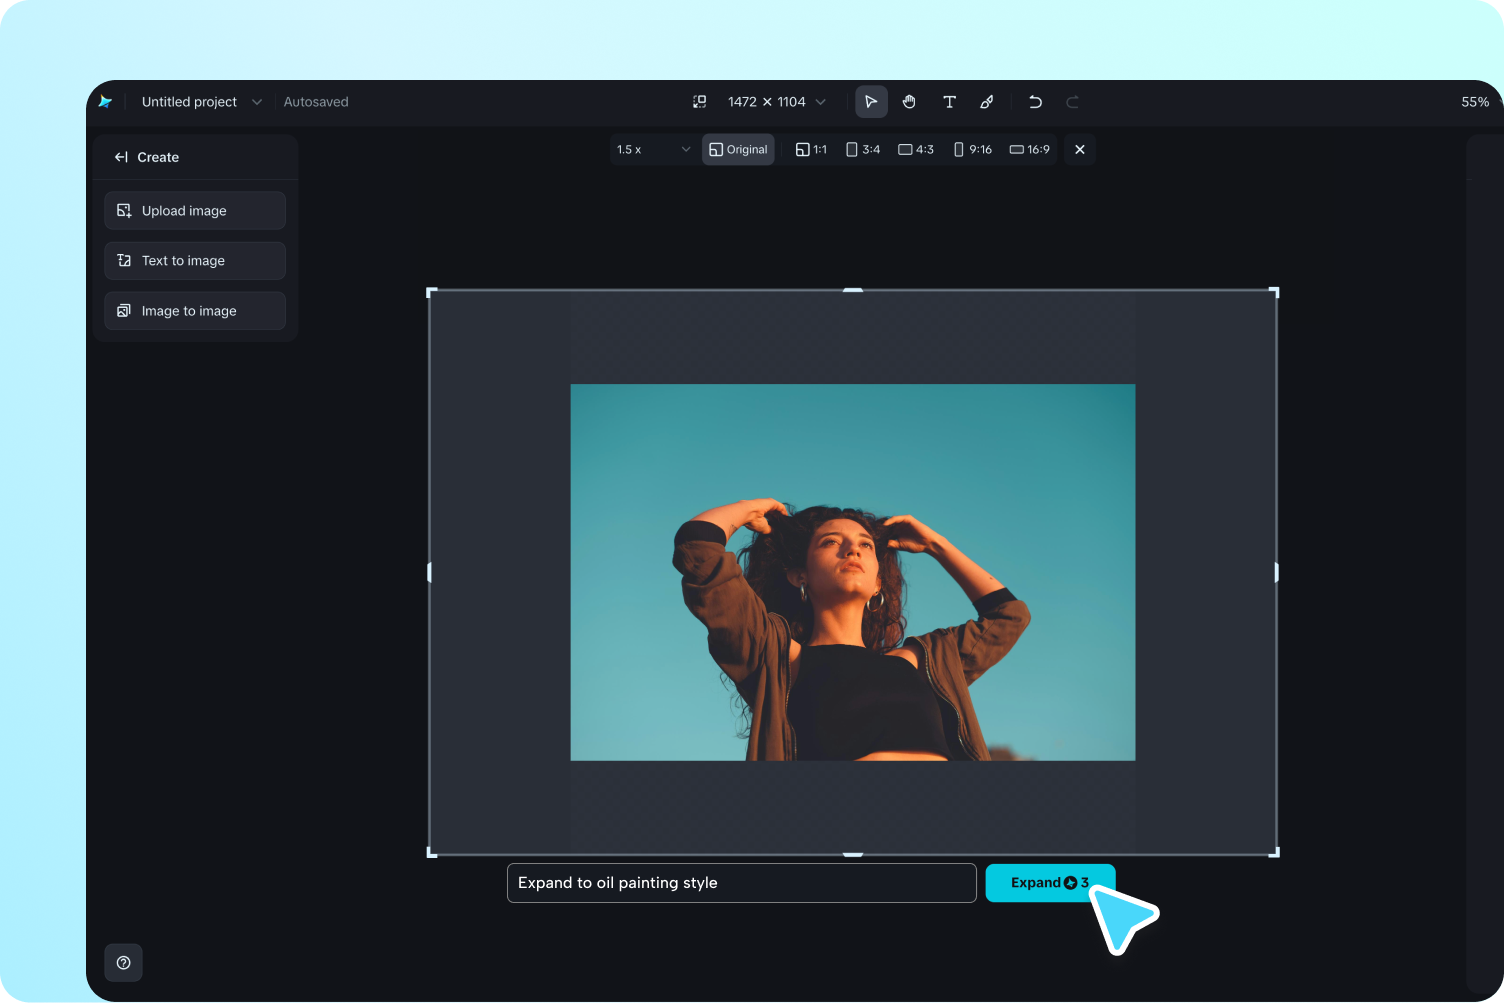The width and height of the screenshot is (1504, 1004).
Task: Open the help question mark button
Action: [x=124, y=963]
